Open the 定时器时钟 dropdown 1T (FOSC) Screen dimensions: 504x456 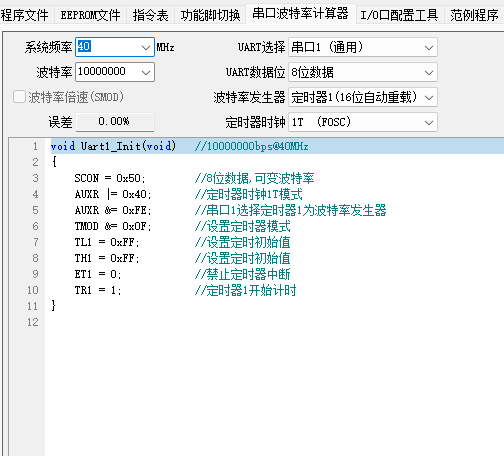(363, 122)
